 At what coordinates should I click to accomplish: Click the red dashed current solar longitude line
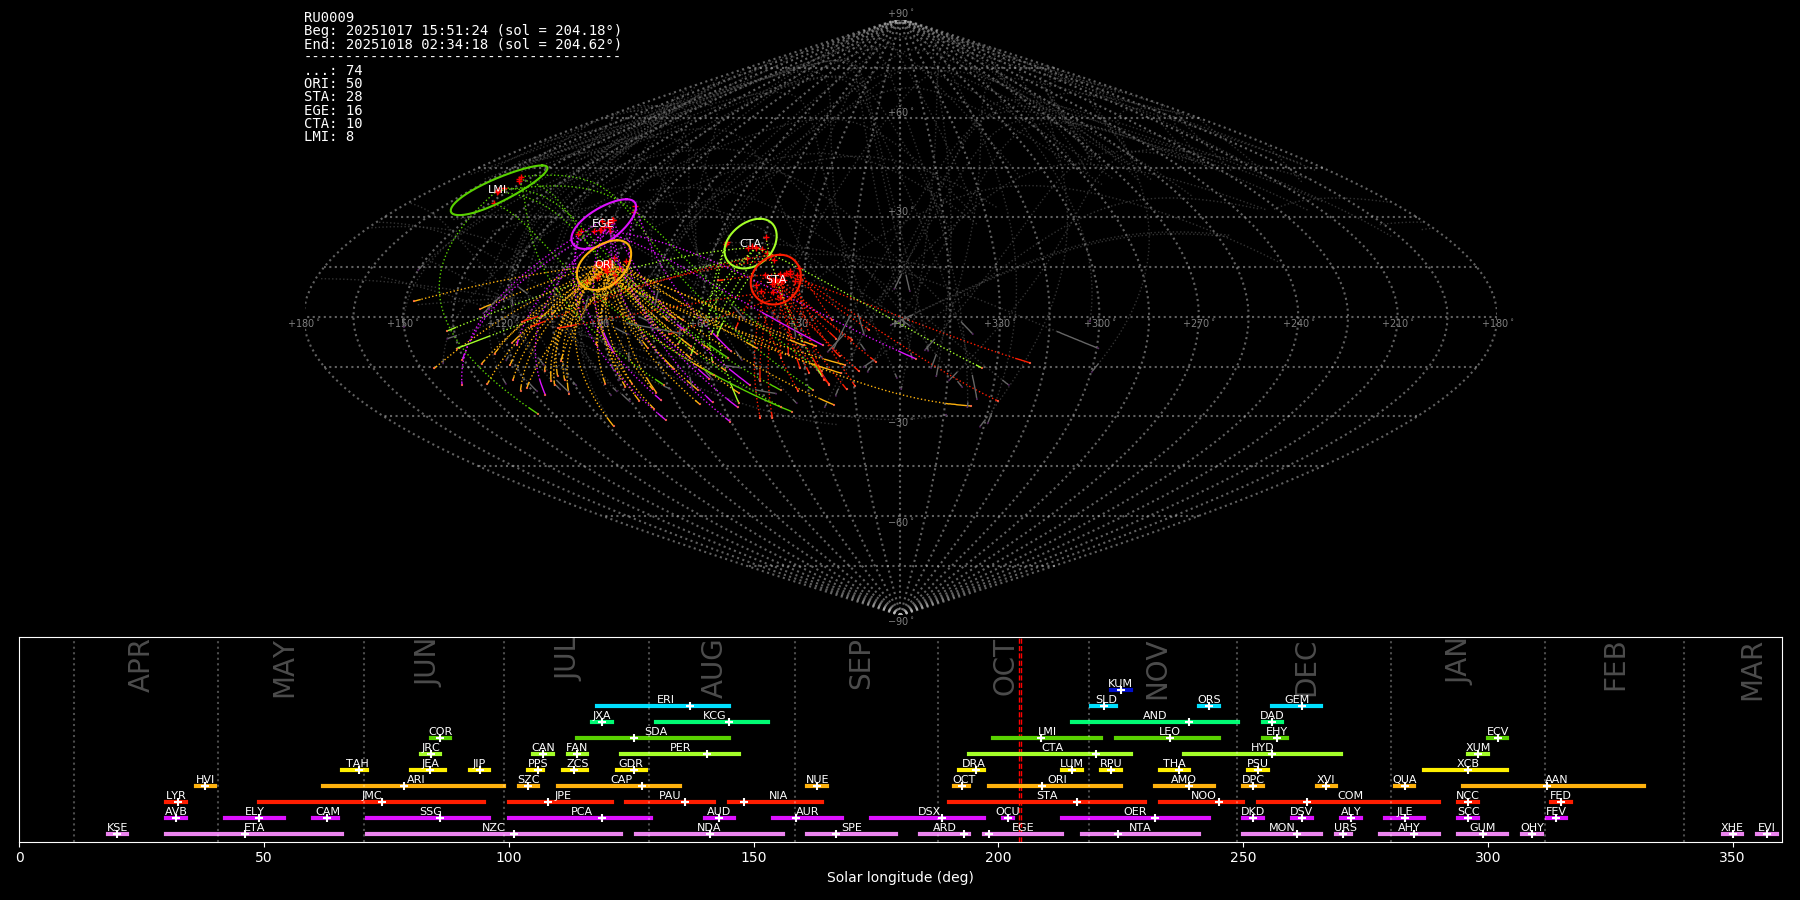point(1020,740)
